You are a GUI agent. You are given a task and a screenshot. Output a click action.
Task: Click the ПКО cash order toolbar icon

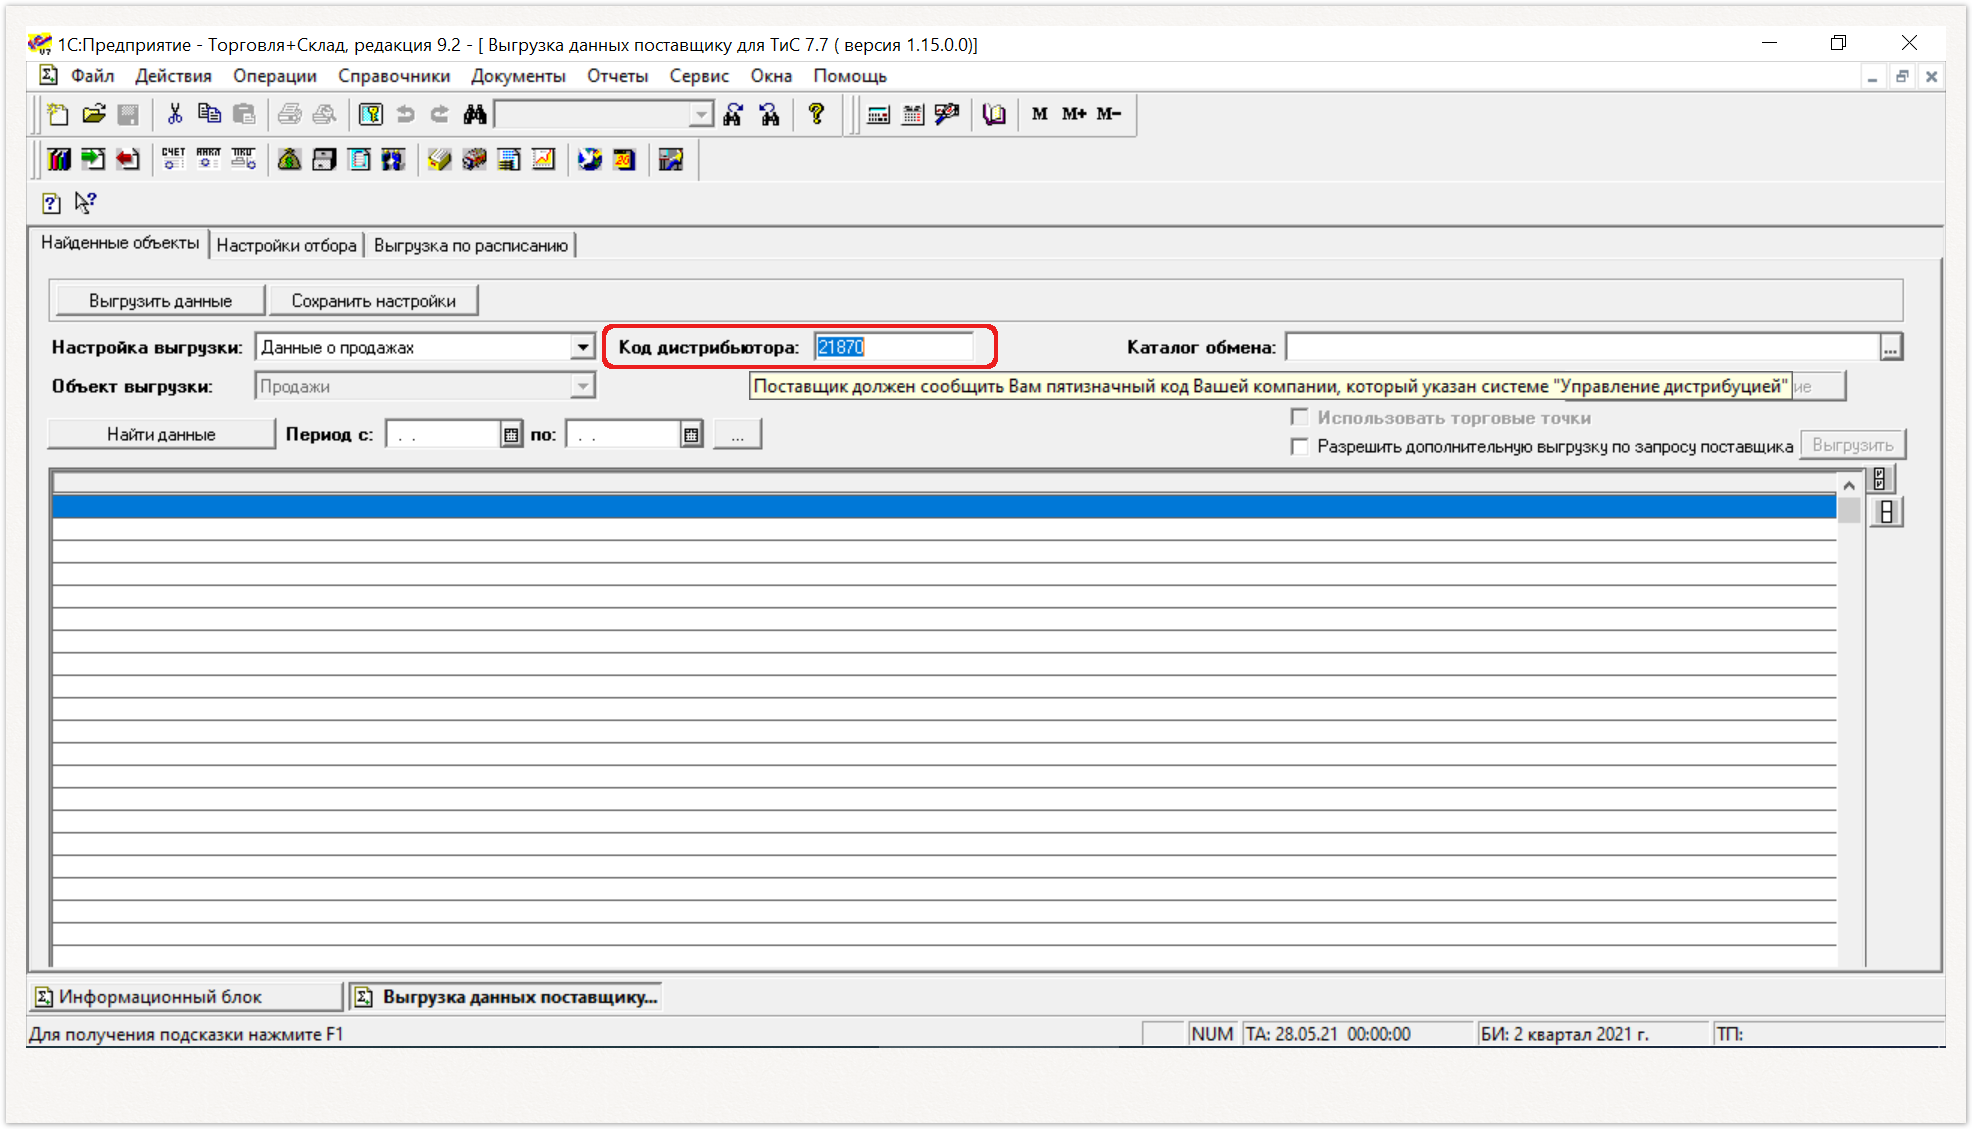point(243,160)
